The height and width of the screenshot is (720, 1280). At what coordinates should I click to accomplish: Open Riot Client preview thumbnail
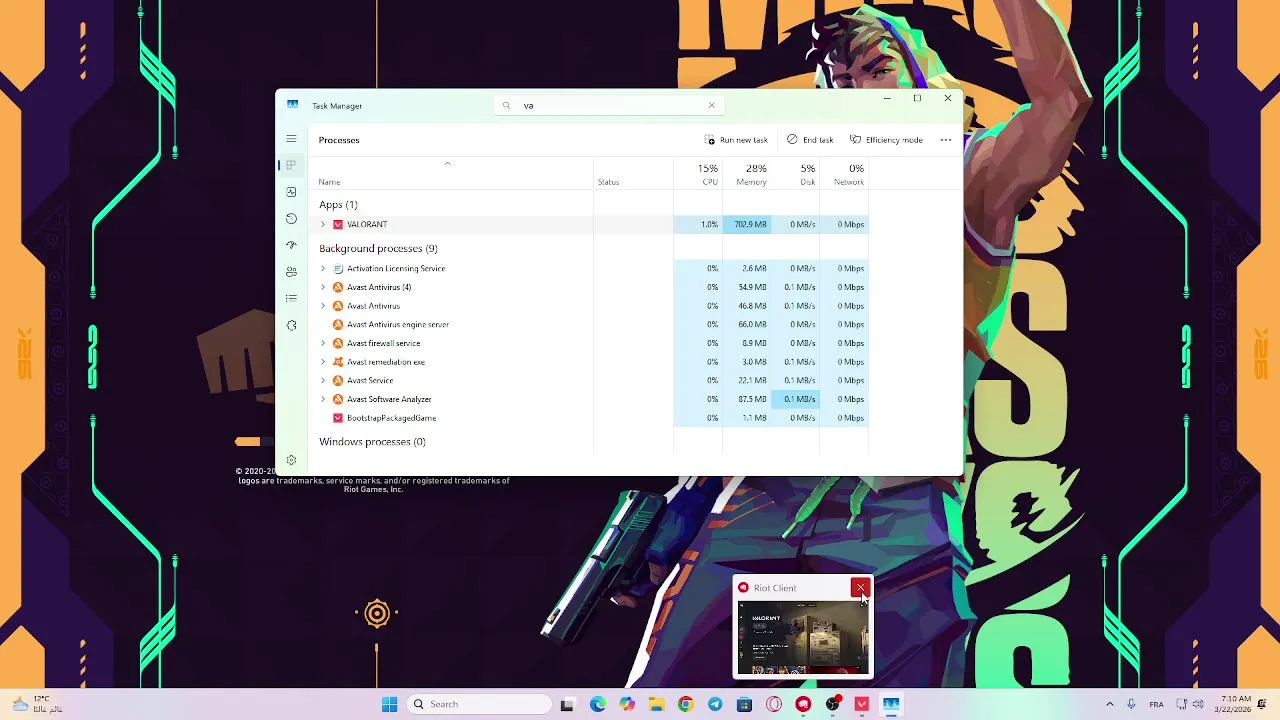pyautogui.click(x=803, y=638)
